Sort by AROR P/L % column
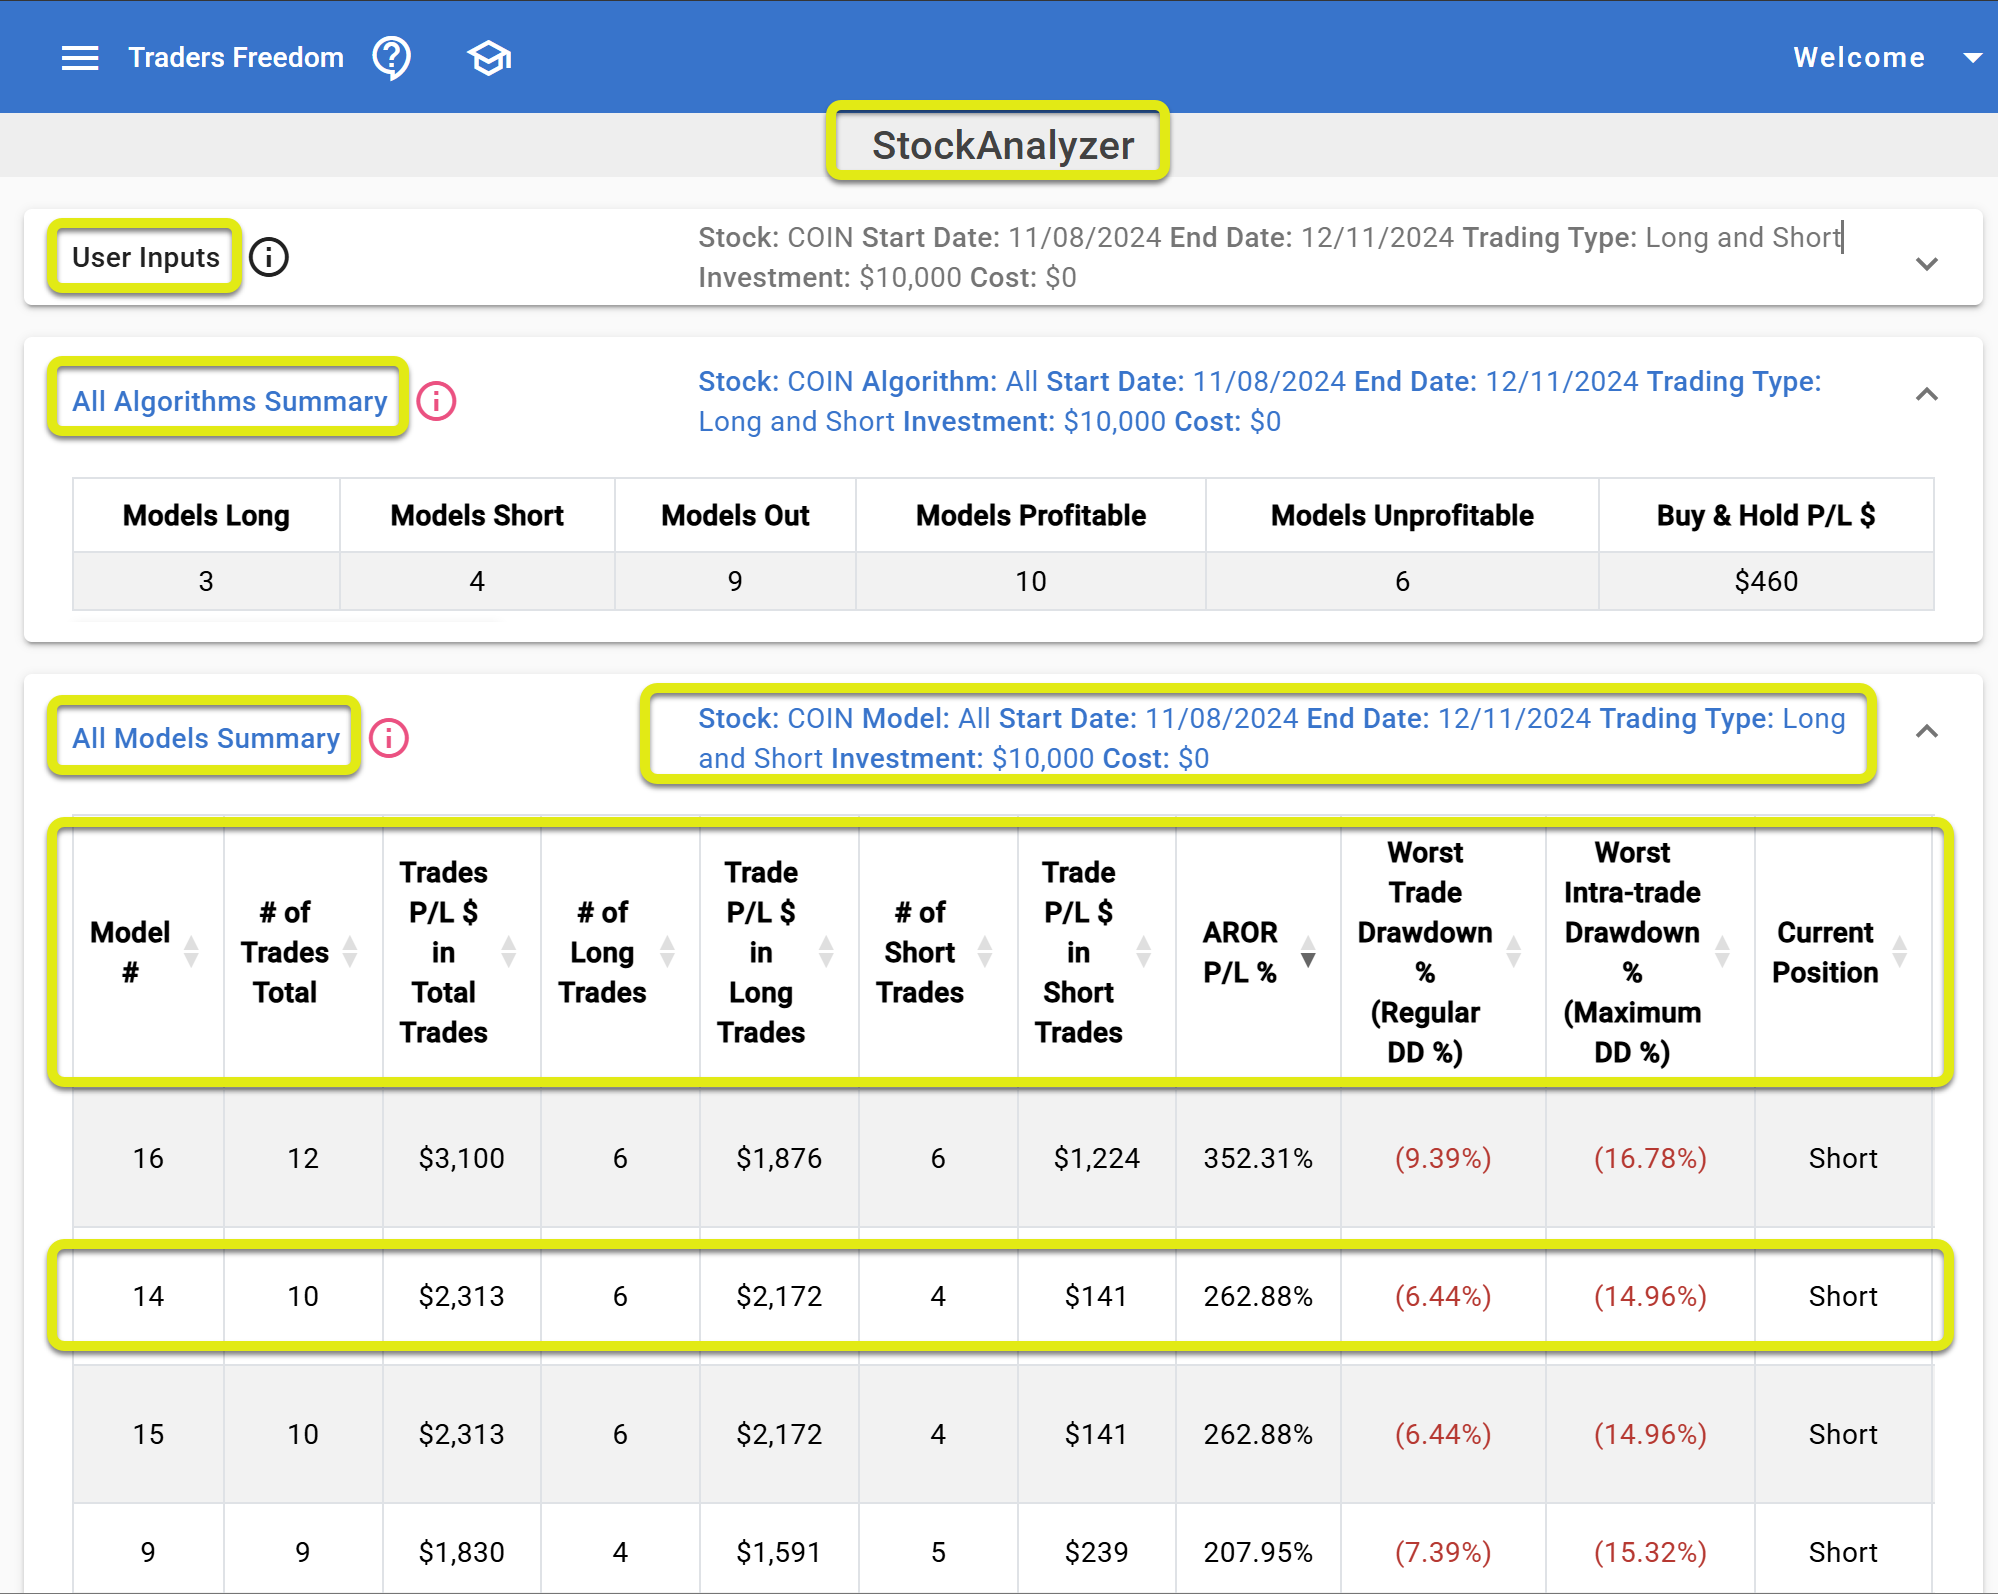 [1308, 951]
